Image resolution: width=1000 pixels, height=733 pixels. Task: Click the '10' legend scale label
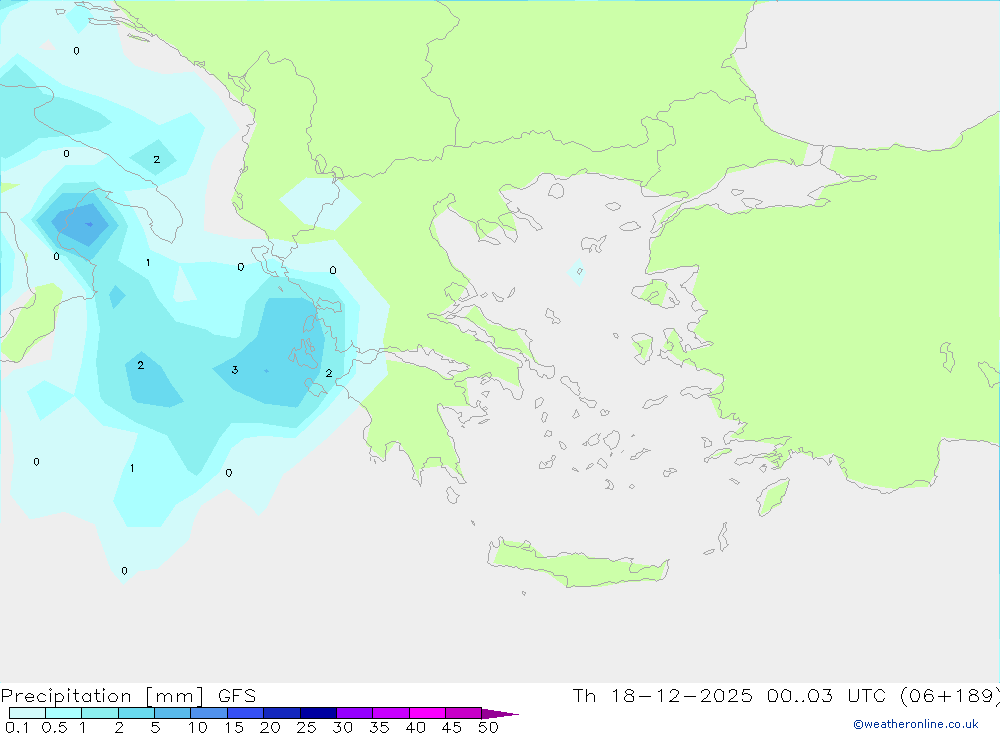point(198,727)
